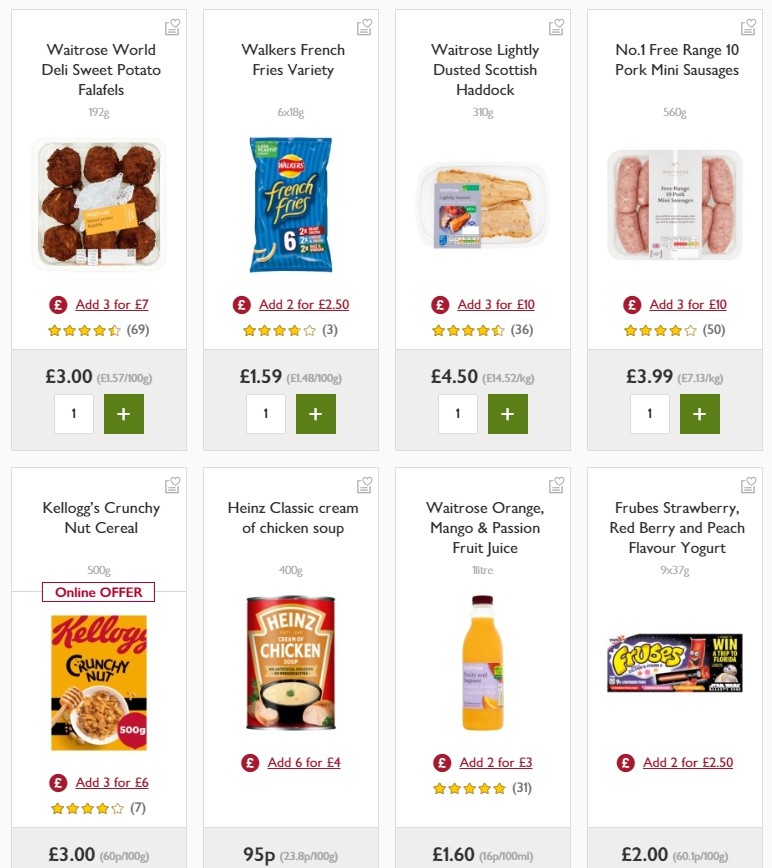The height and width of the screenshot is (868, 772).
Task: Toggle favourite on the Lightly Dusted Scottish Haddock
Action: 556,28
